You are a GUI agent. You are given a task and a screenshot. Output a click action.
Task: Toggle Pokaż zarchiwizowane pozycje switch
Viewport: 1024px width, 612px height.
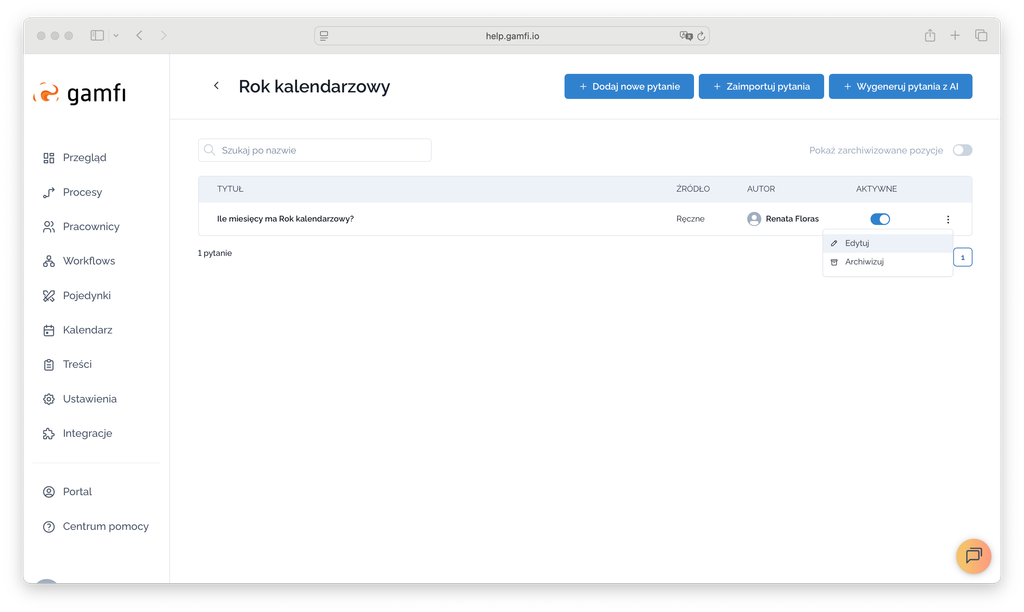961,150
